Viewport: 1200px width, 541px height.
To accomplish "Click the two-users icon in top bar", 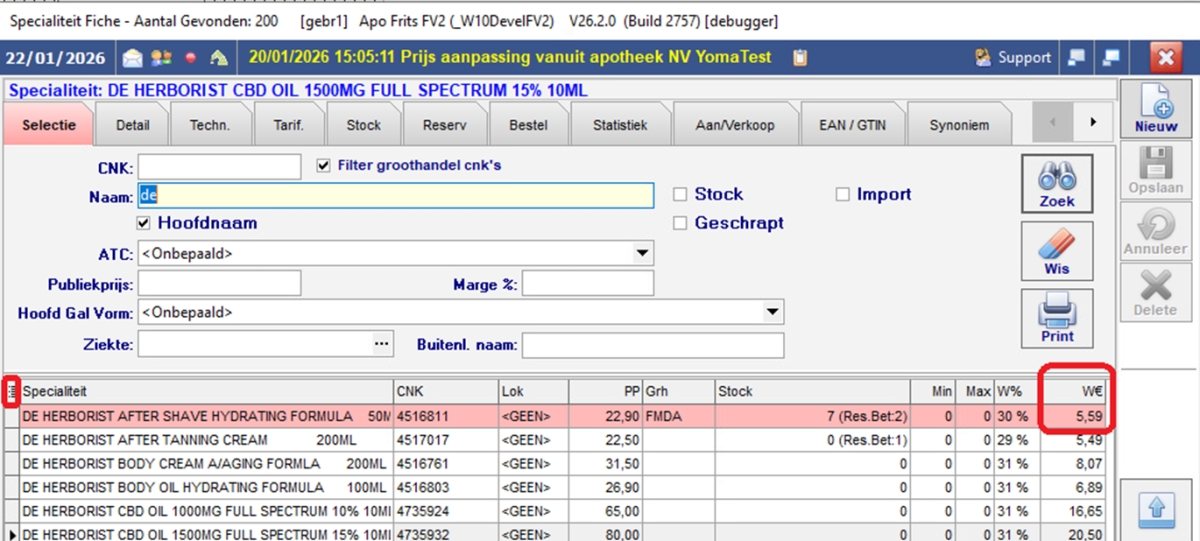I will (x=161, y=58).
